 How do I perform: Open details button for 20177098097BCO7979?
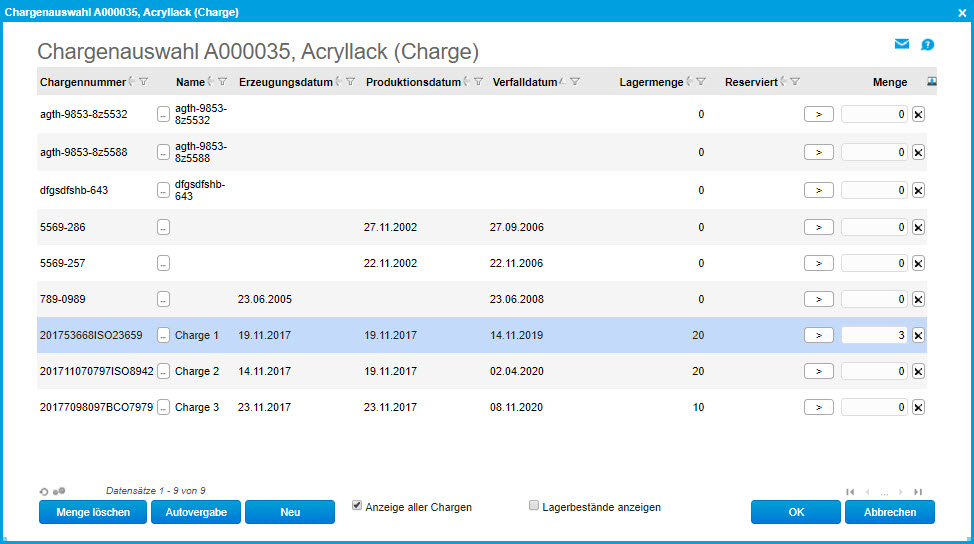tap(163, 407)
